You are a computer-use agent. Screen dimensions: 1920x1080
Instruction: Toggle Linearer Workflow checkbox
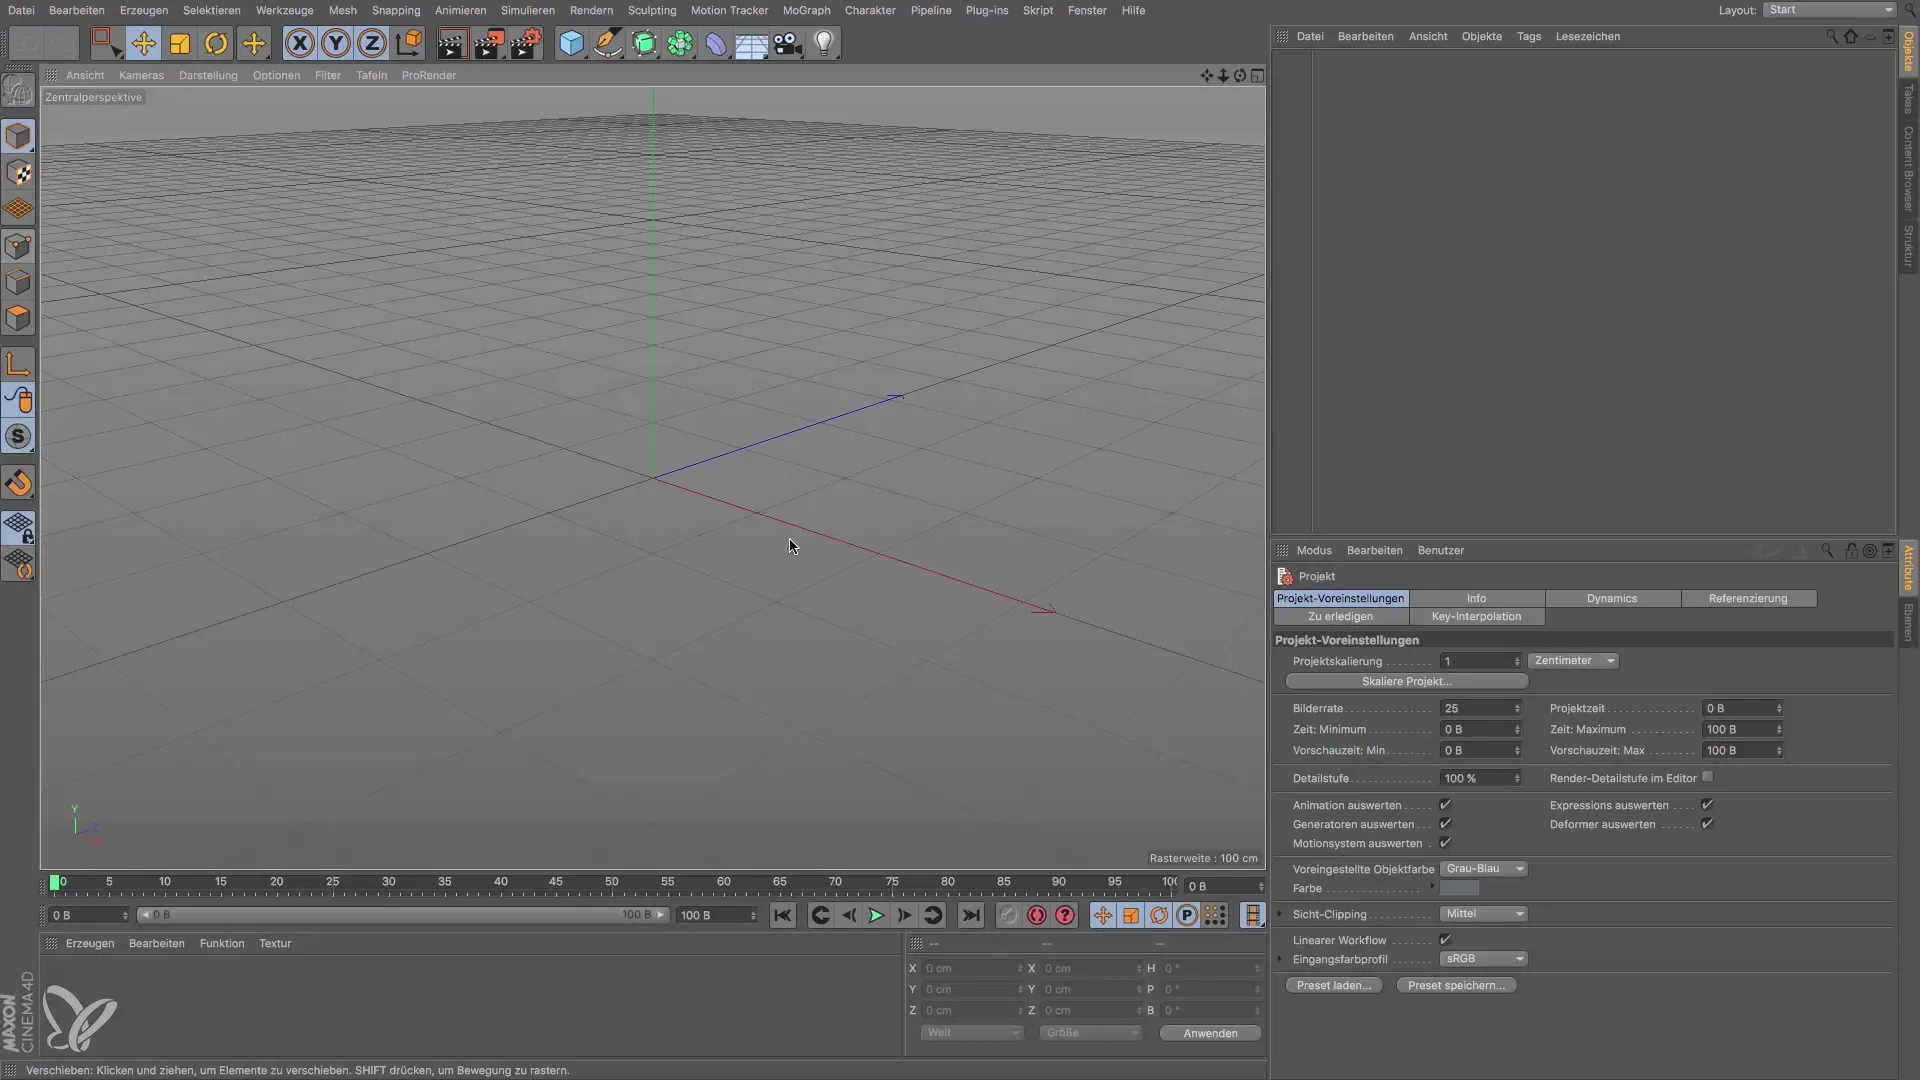coord(1445,940)
